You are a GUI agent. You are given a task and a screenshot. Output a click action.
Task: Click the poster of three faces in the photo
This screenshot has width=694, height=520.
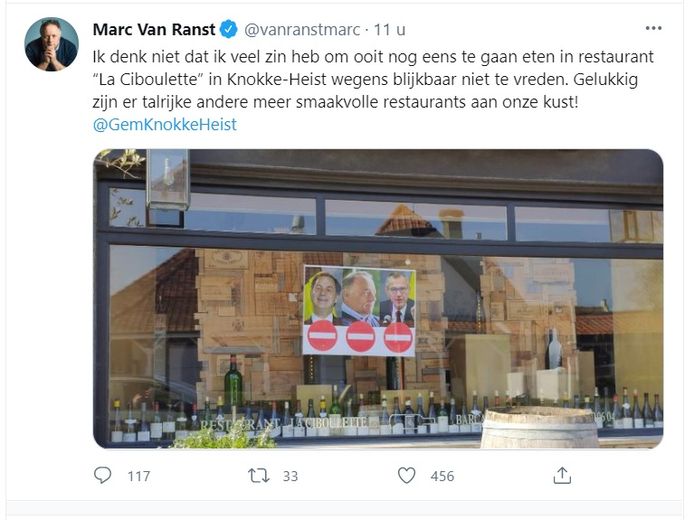point(359,311)
